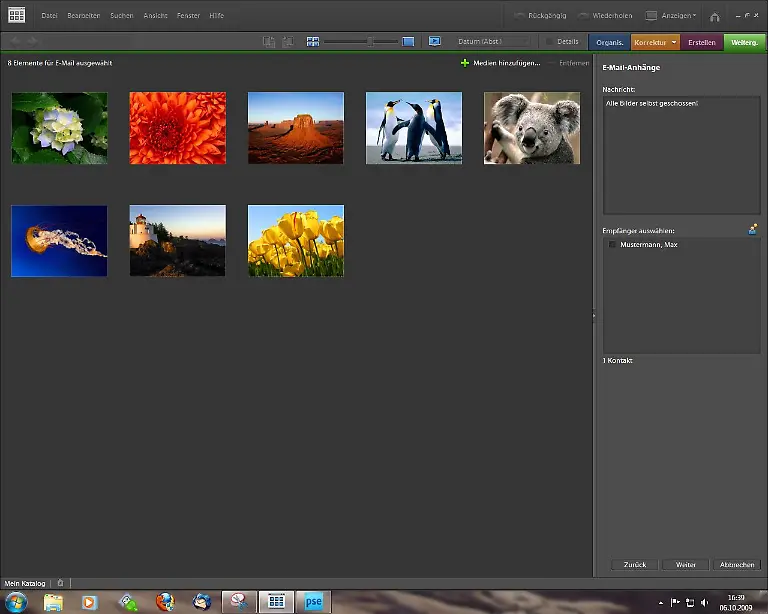Toggle the Details checkbox in toolbar
The height and width of the screenshot is (614, 768).
click(x=551, y=42)
